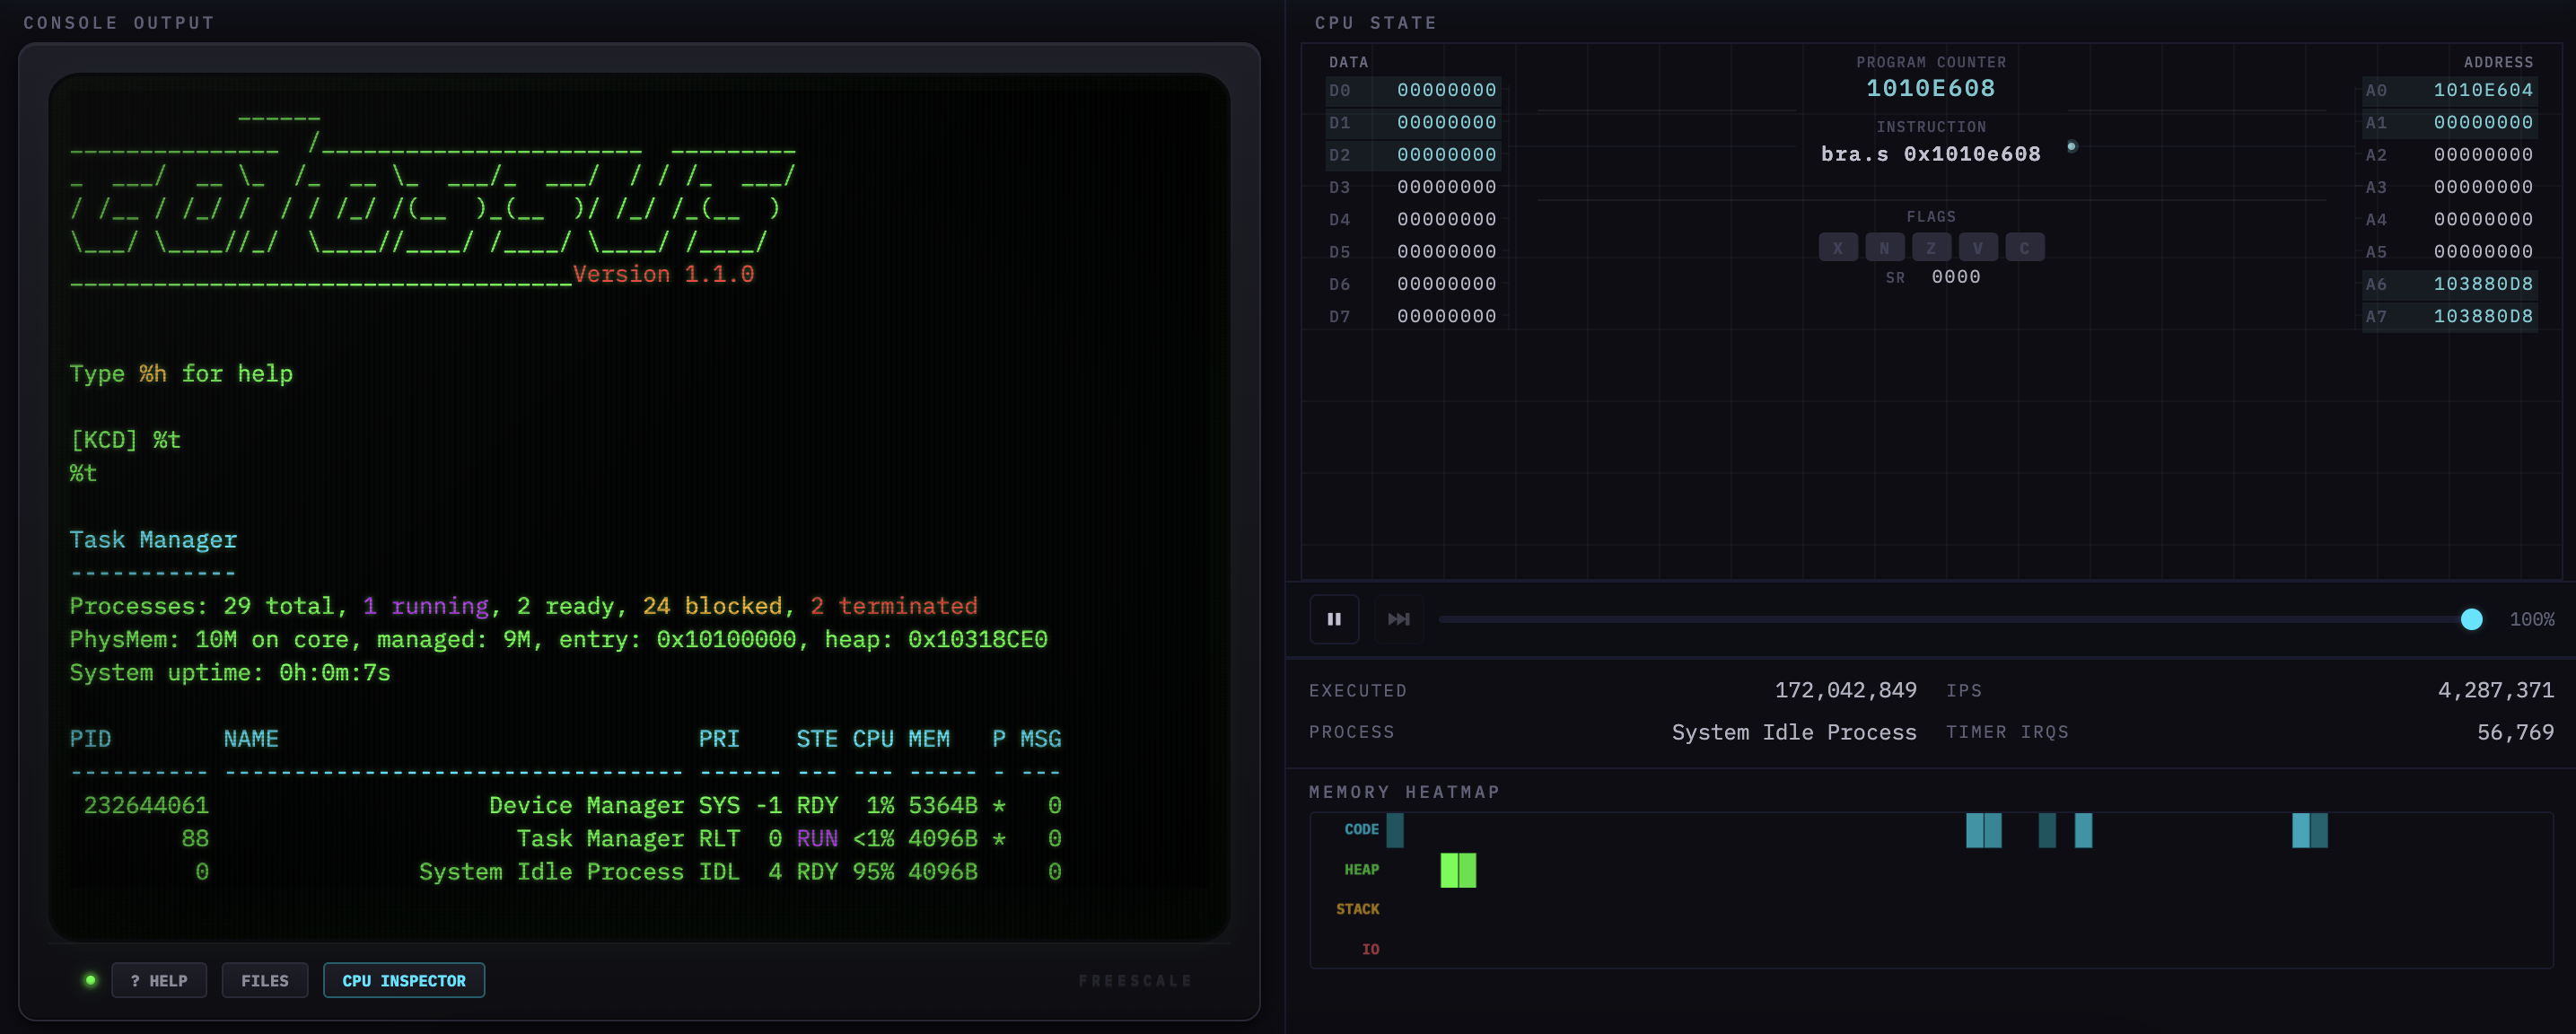Toggle the Z flag
The image size is (2576, 1034).
click(1931, 247)
